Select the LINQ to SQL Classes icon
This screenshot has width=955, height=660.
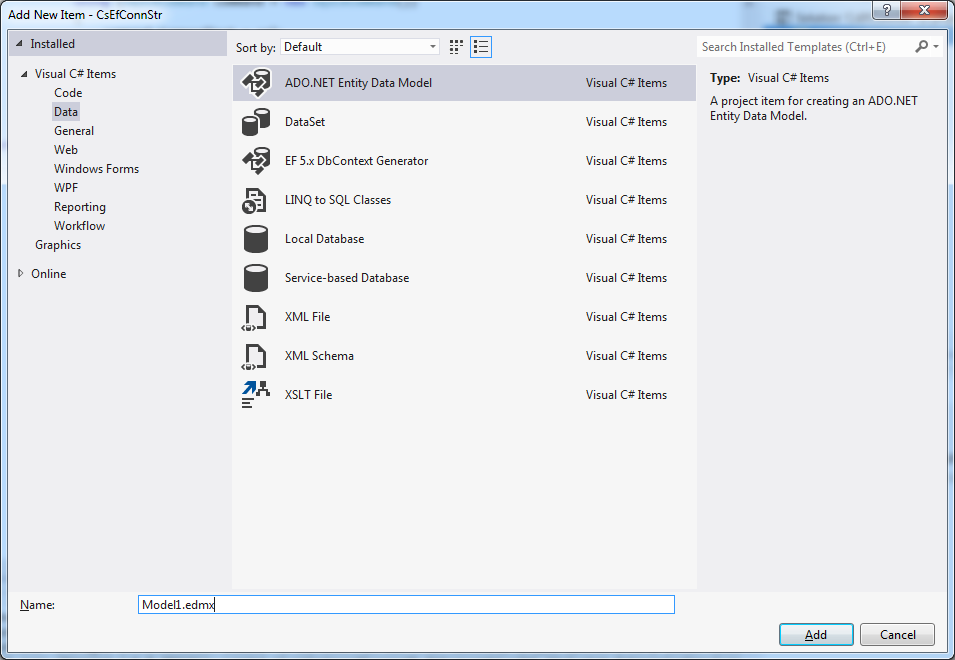tap(255, 200)
